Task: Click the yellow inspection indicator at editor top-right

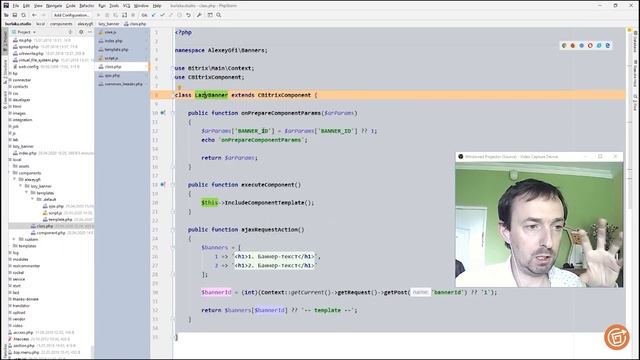Action: (629, 30)
